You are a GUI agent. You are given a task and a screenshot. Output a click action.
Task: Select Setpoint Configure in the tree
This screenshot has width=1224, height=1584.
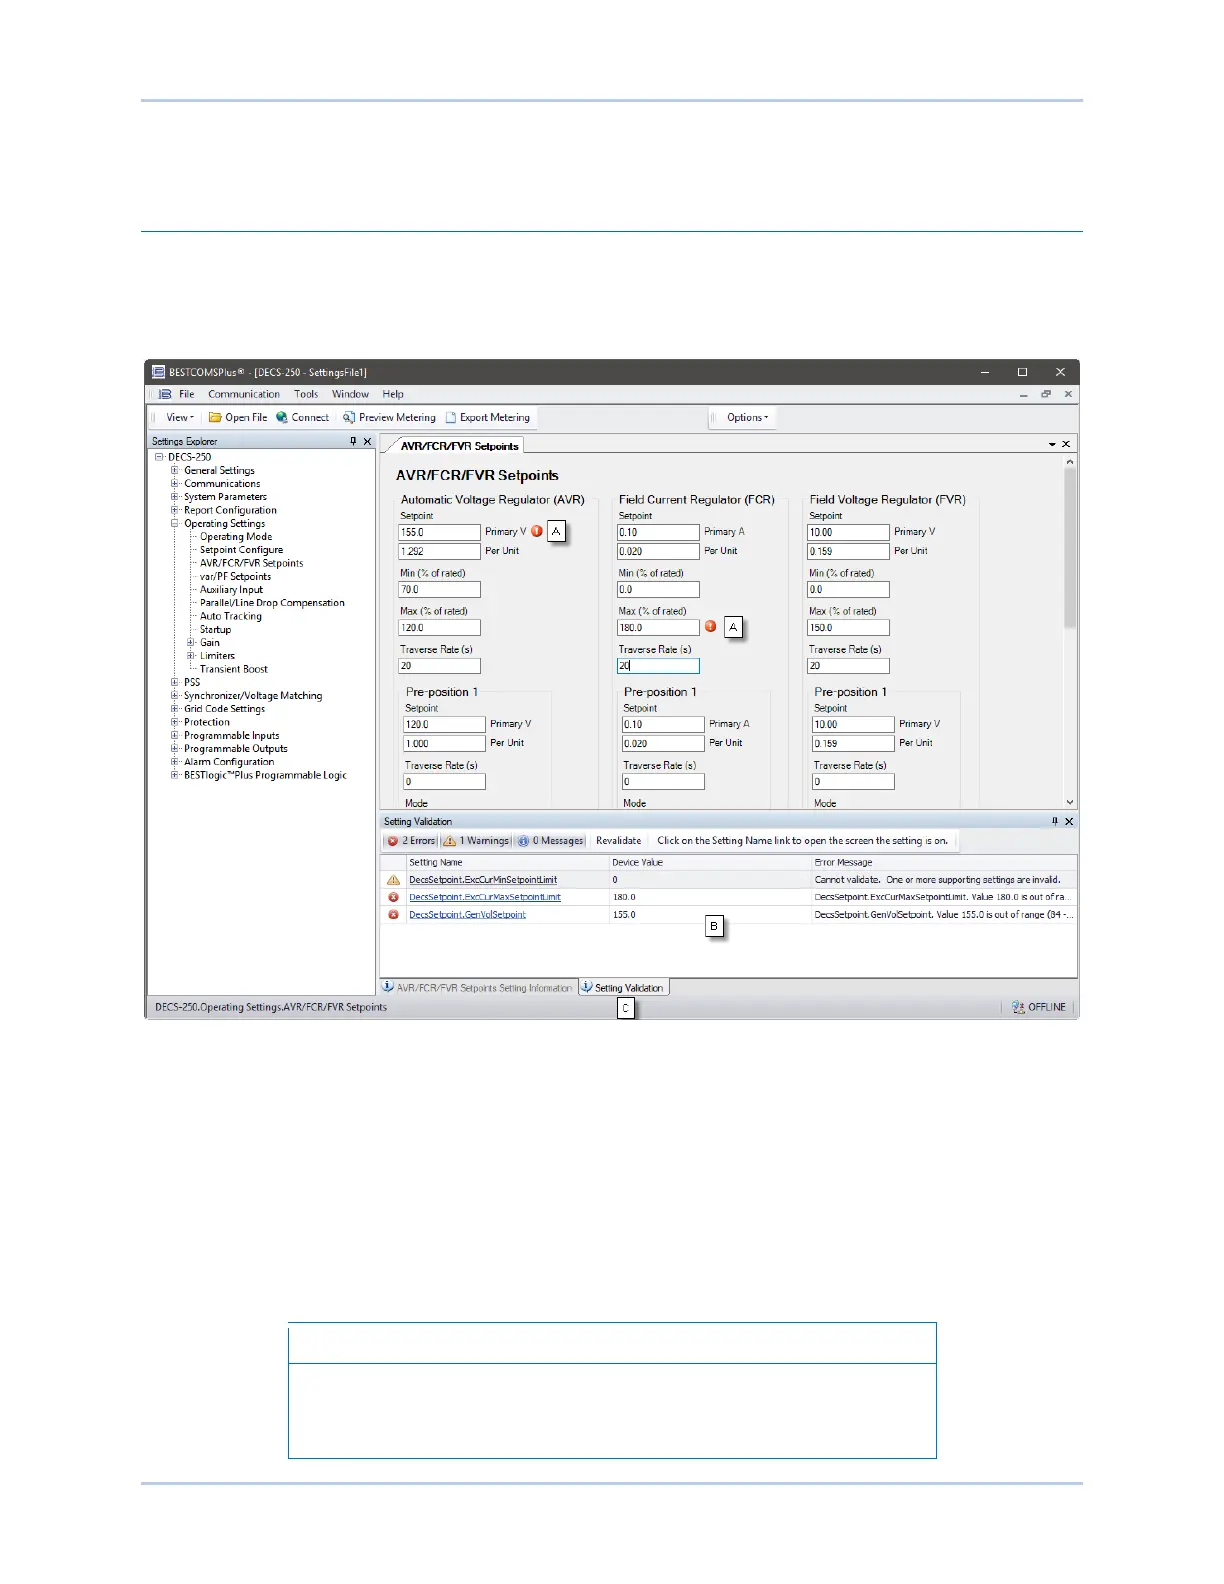pos(241,550)
